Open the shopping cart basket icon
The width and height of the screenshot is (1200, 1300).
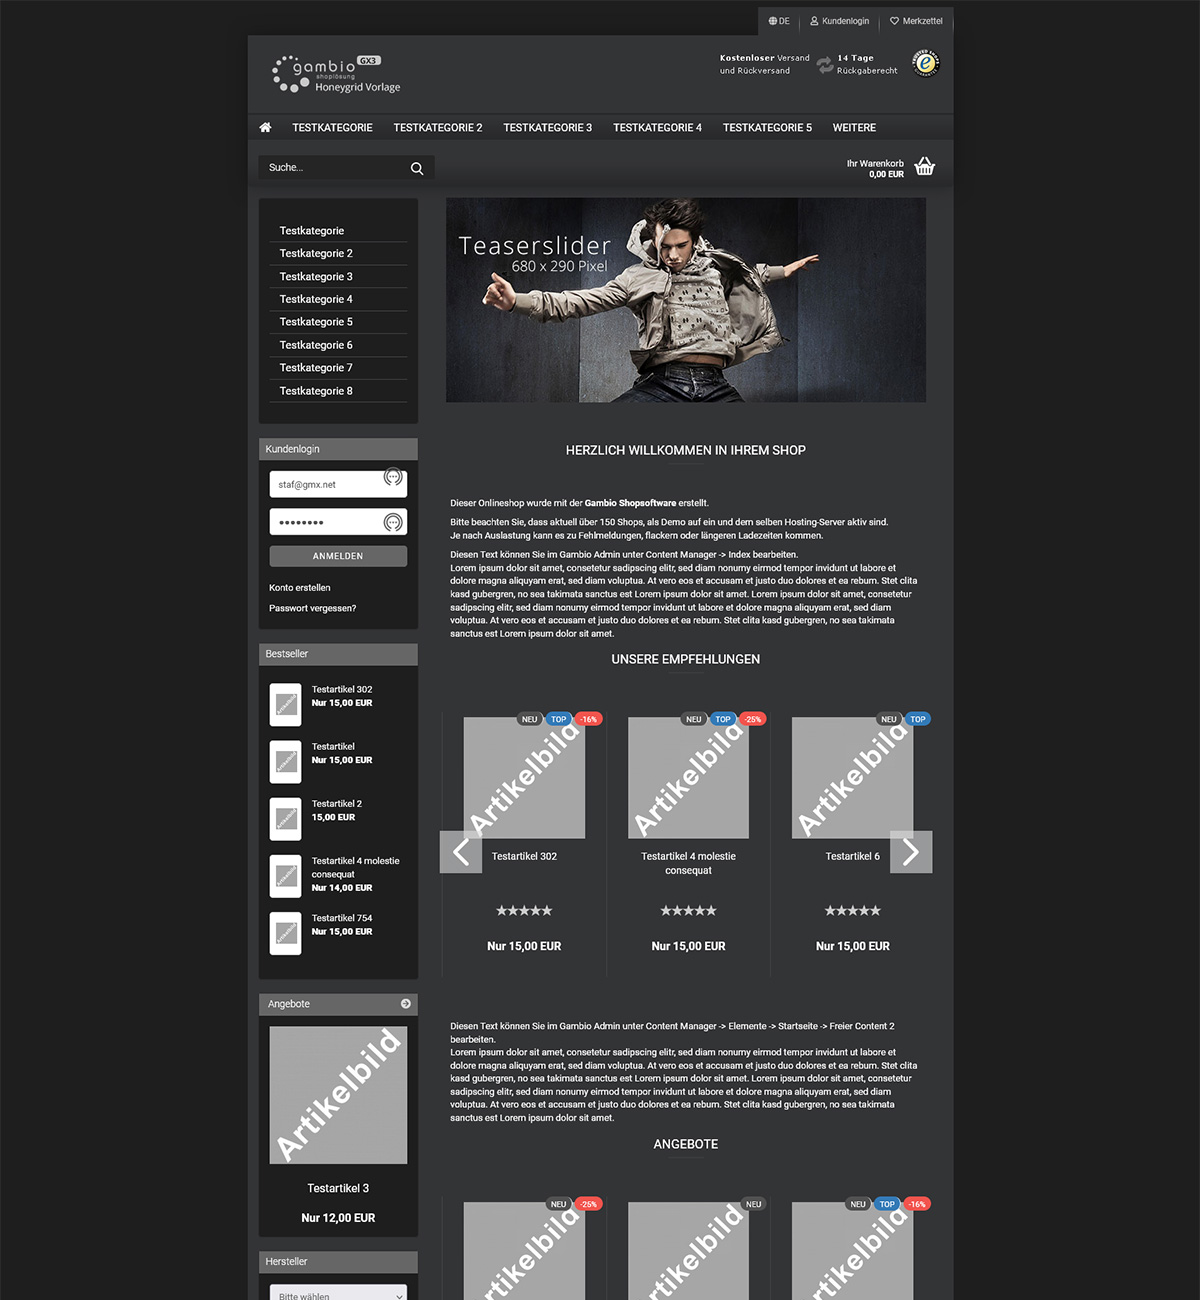coord(925,166)
